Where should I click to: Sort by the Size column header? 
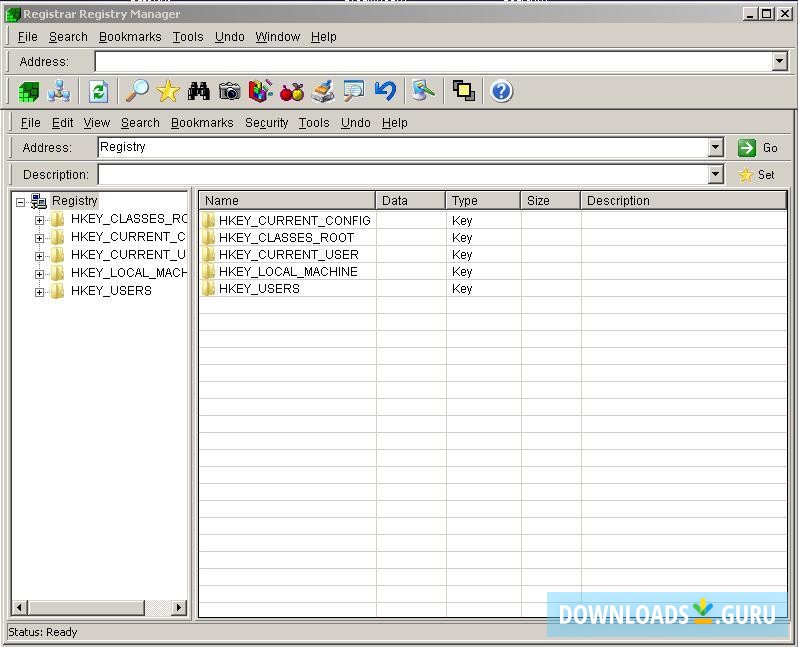pyautogui.click(x=551, y=201)
